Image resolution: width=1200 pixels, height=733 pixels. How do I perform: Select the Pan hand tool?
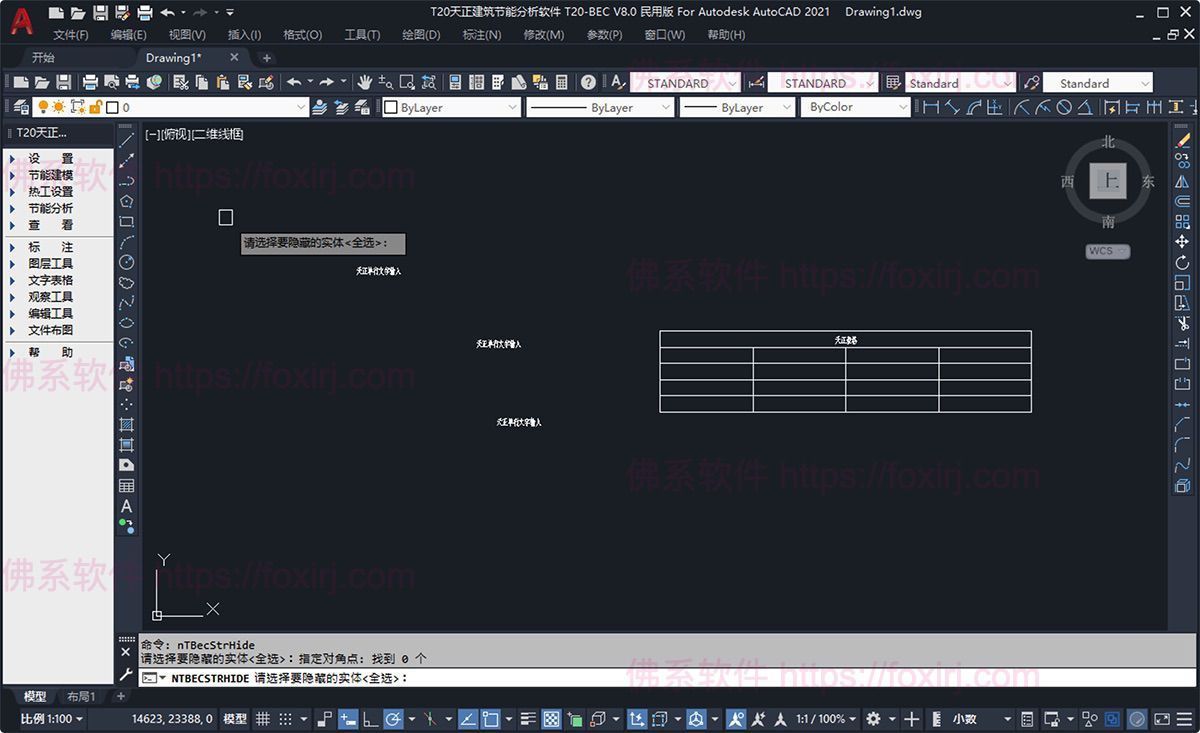point(365,82)
